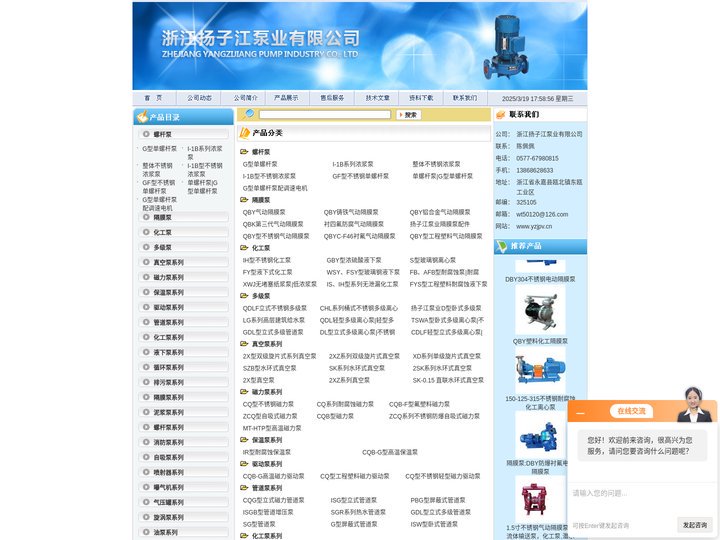Click the 在线交流 chat title pill
The width and height of the screenshot is (720, 540).
pyautogui.click(x=631, y=411)
